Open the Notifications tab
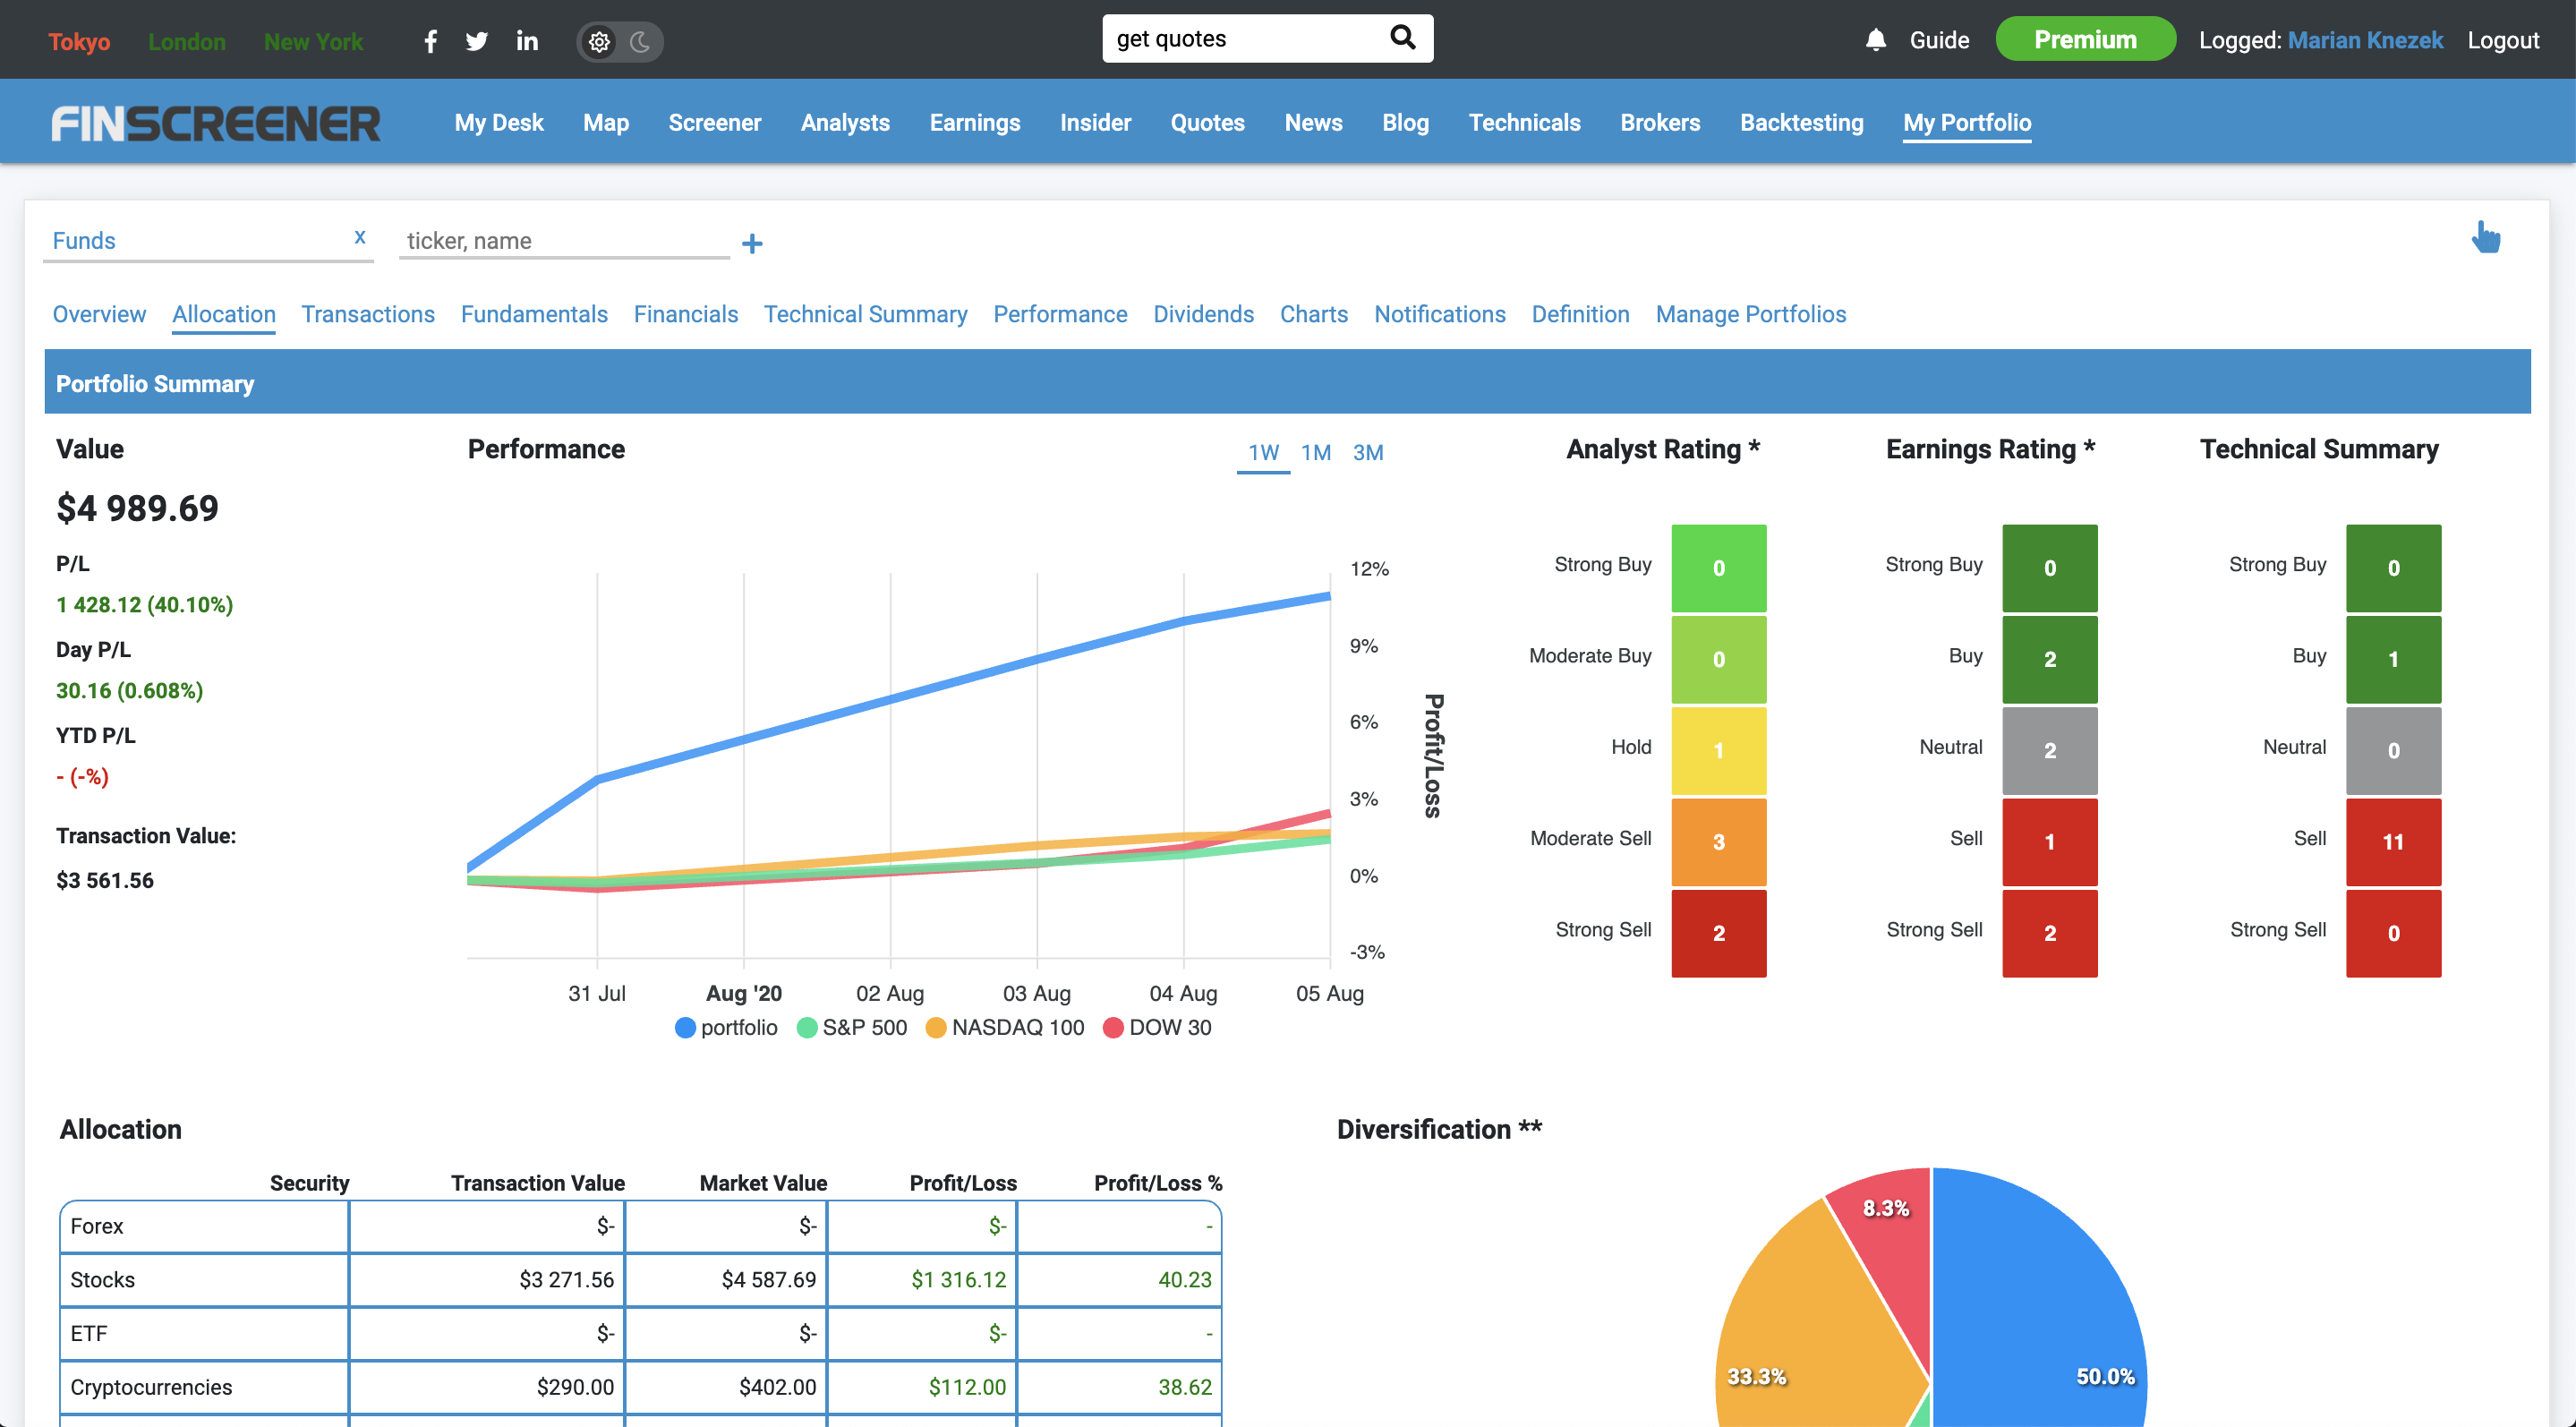Viewport: 2576px width, 1427px height. (x=1439, y=314)
